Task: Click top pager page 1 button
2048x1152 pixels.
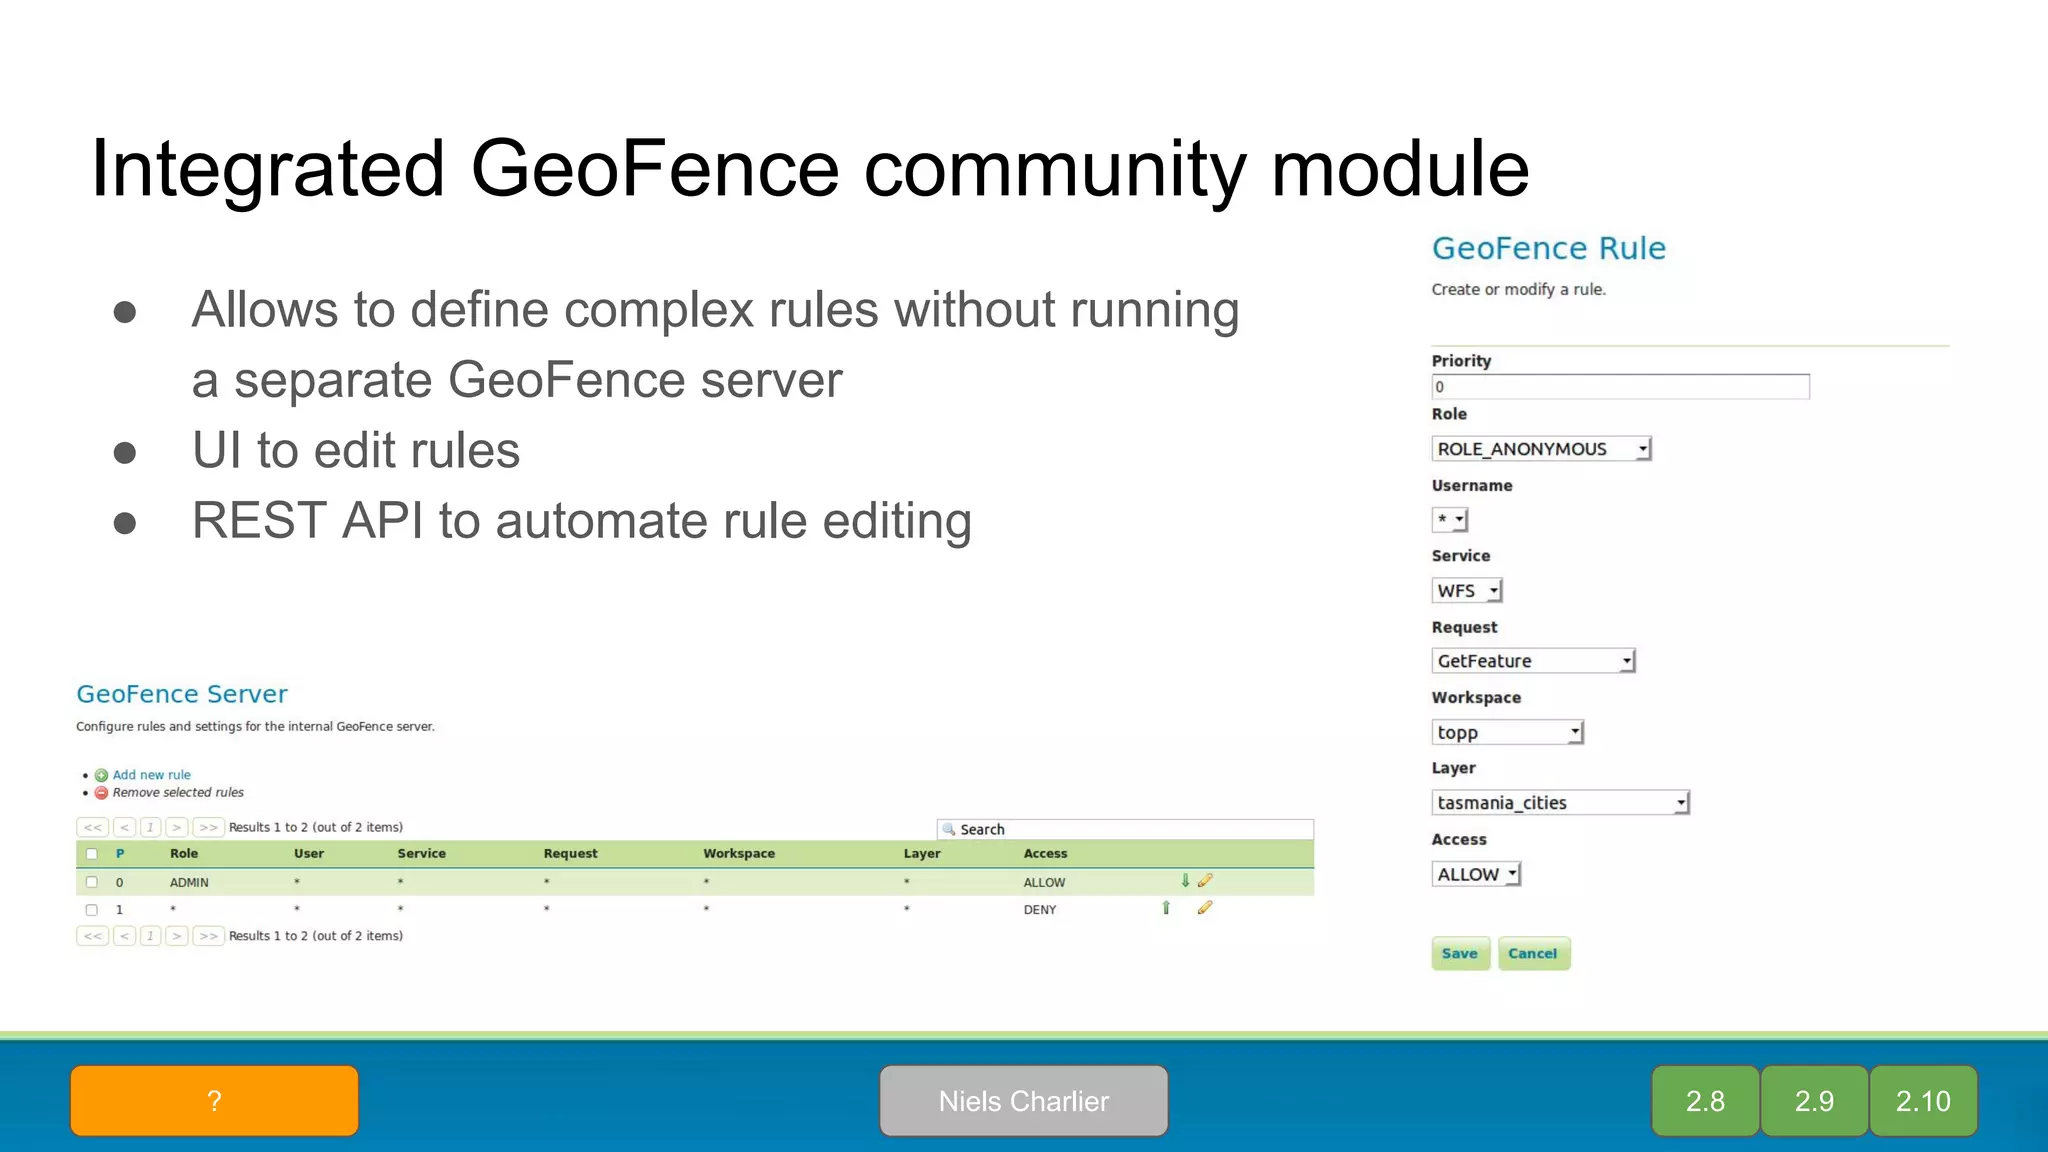Action: click(x=150, y=827)
